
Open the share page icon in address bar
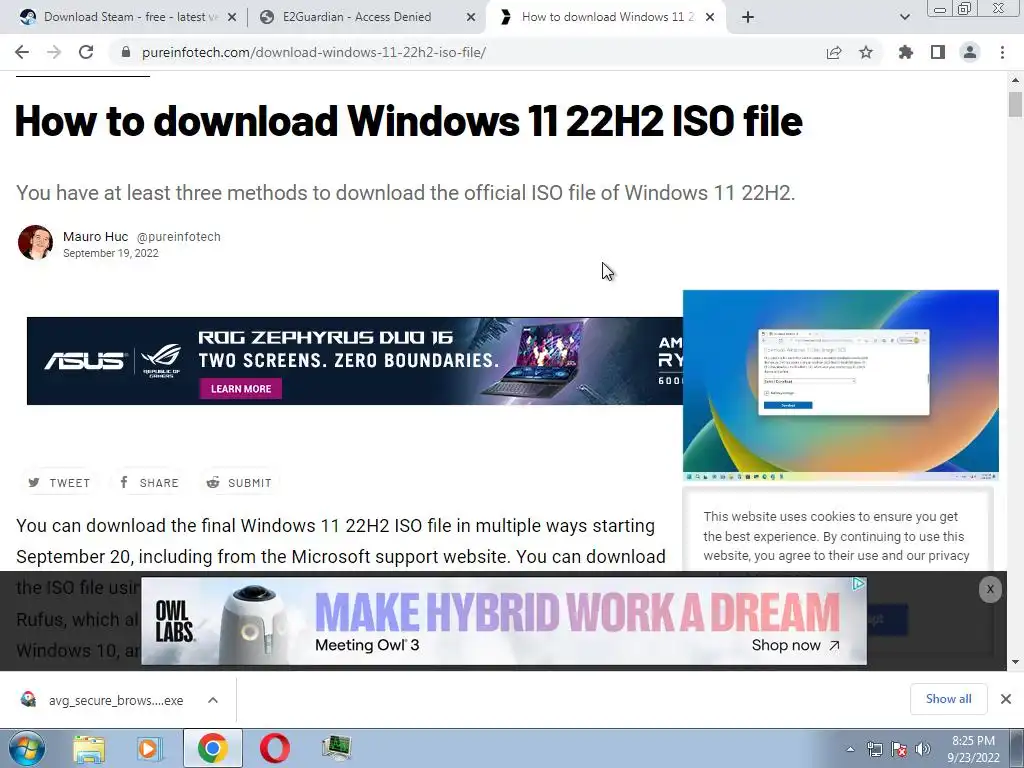point(834,52)
